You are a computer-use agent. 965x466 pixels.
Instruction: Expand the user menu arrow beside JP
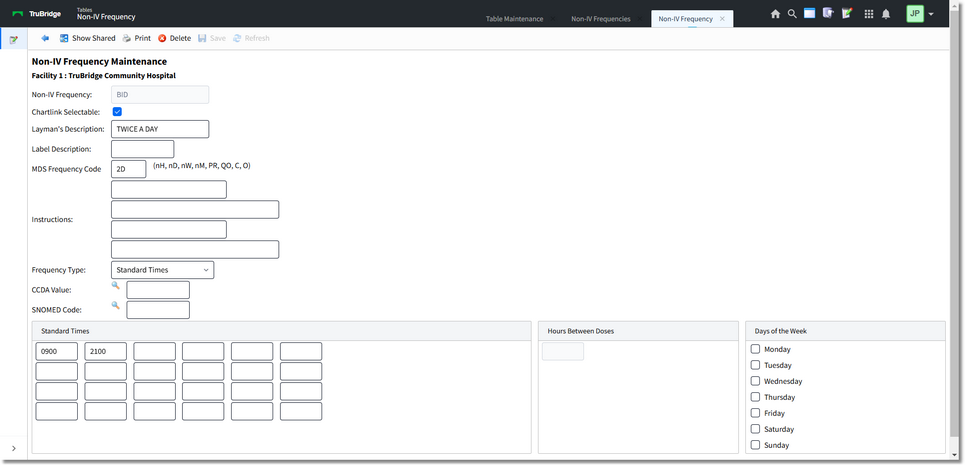tap(931, 14)
